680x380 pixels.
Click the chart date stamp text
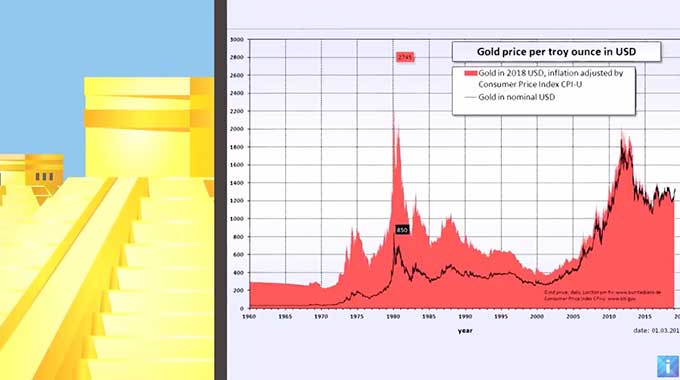657,331
